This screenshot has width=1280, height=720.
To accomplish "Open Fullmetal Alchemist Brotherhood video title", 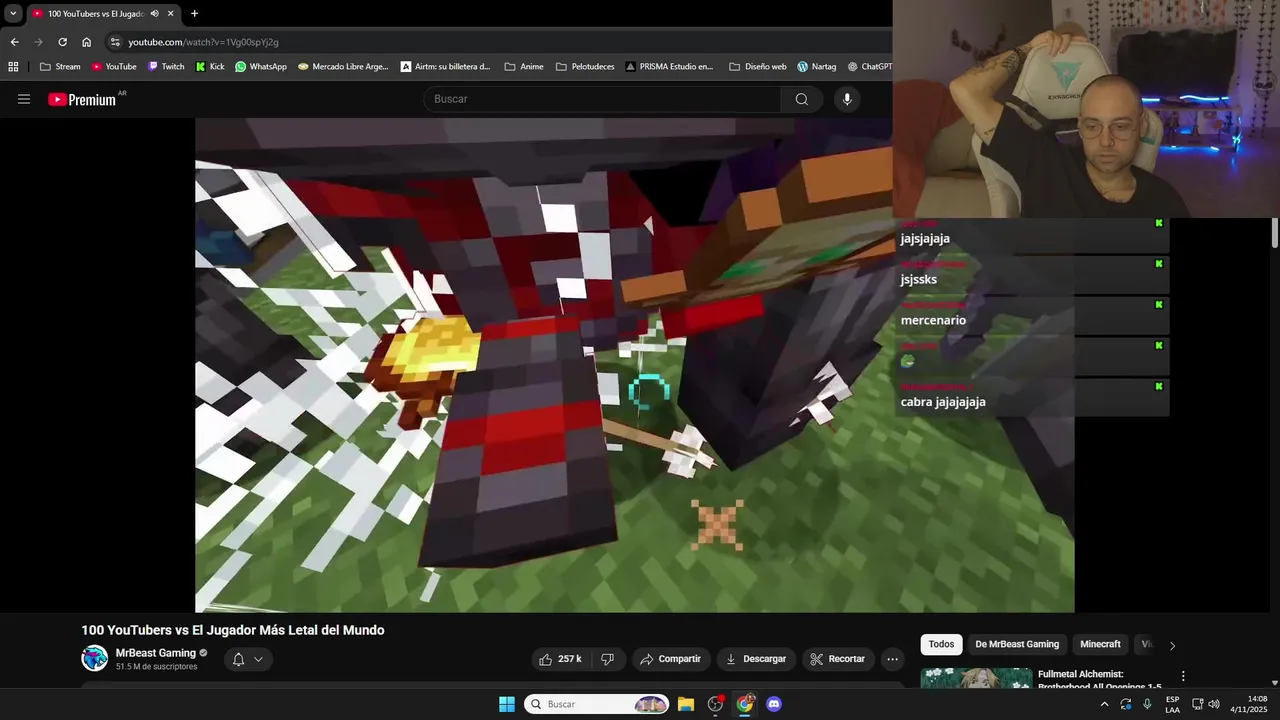I will click(1099, 680).
